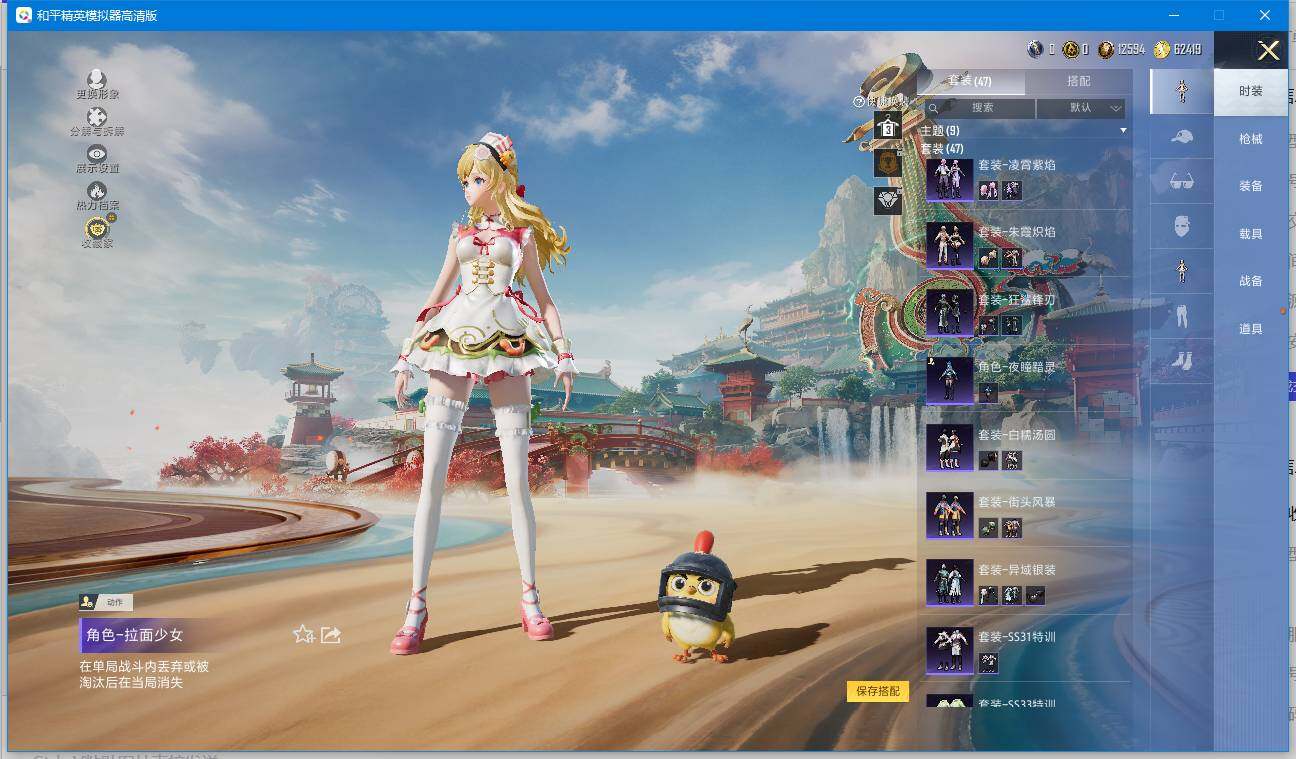Select the 套装-狂猛锋刃 outfit thumbnail
The height and width of the screenshot is (759, 1296).
coord(949,313)
